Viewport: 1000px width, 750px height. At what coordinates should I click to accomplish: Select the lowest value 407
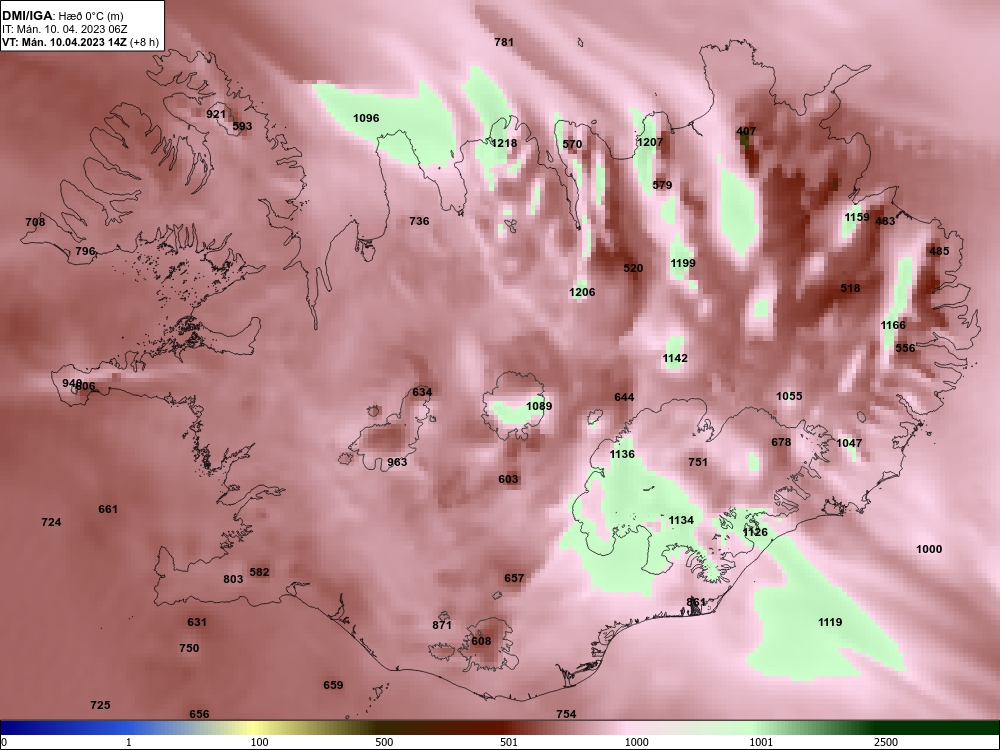coord(746,131)
